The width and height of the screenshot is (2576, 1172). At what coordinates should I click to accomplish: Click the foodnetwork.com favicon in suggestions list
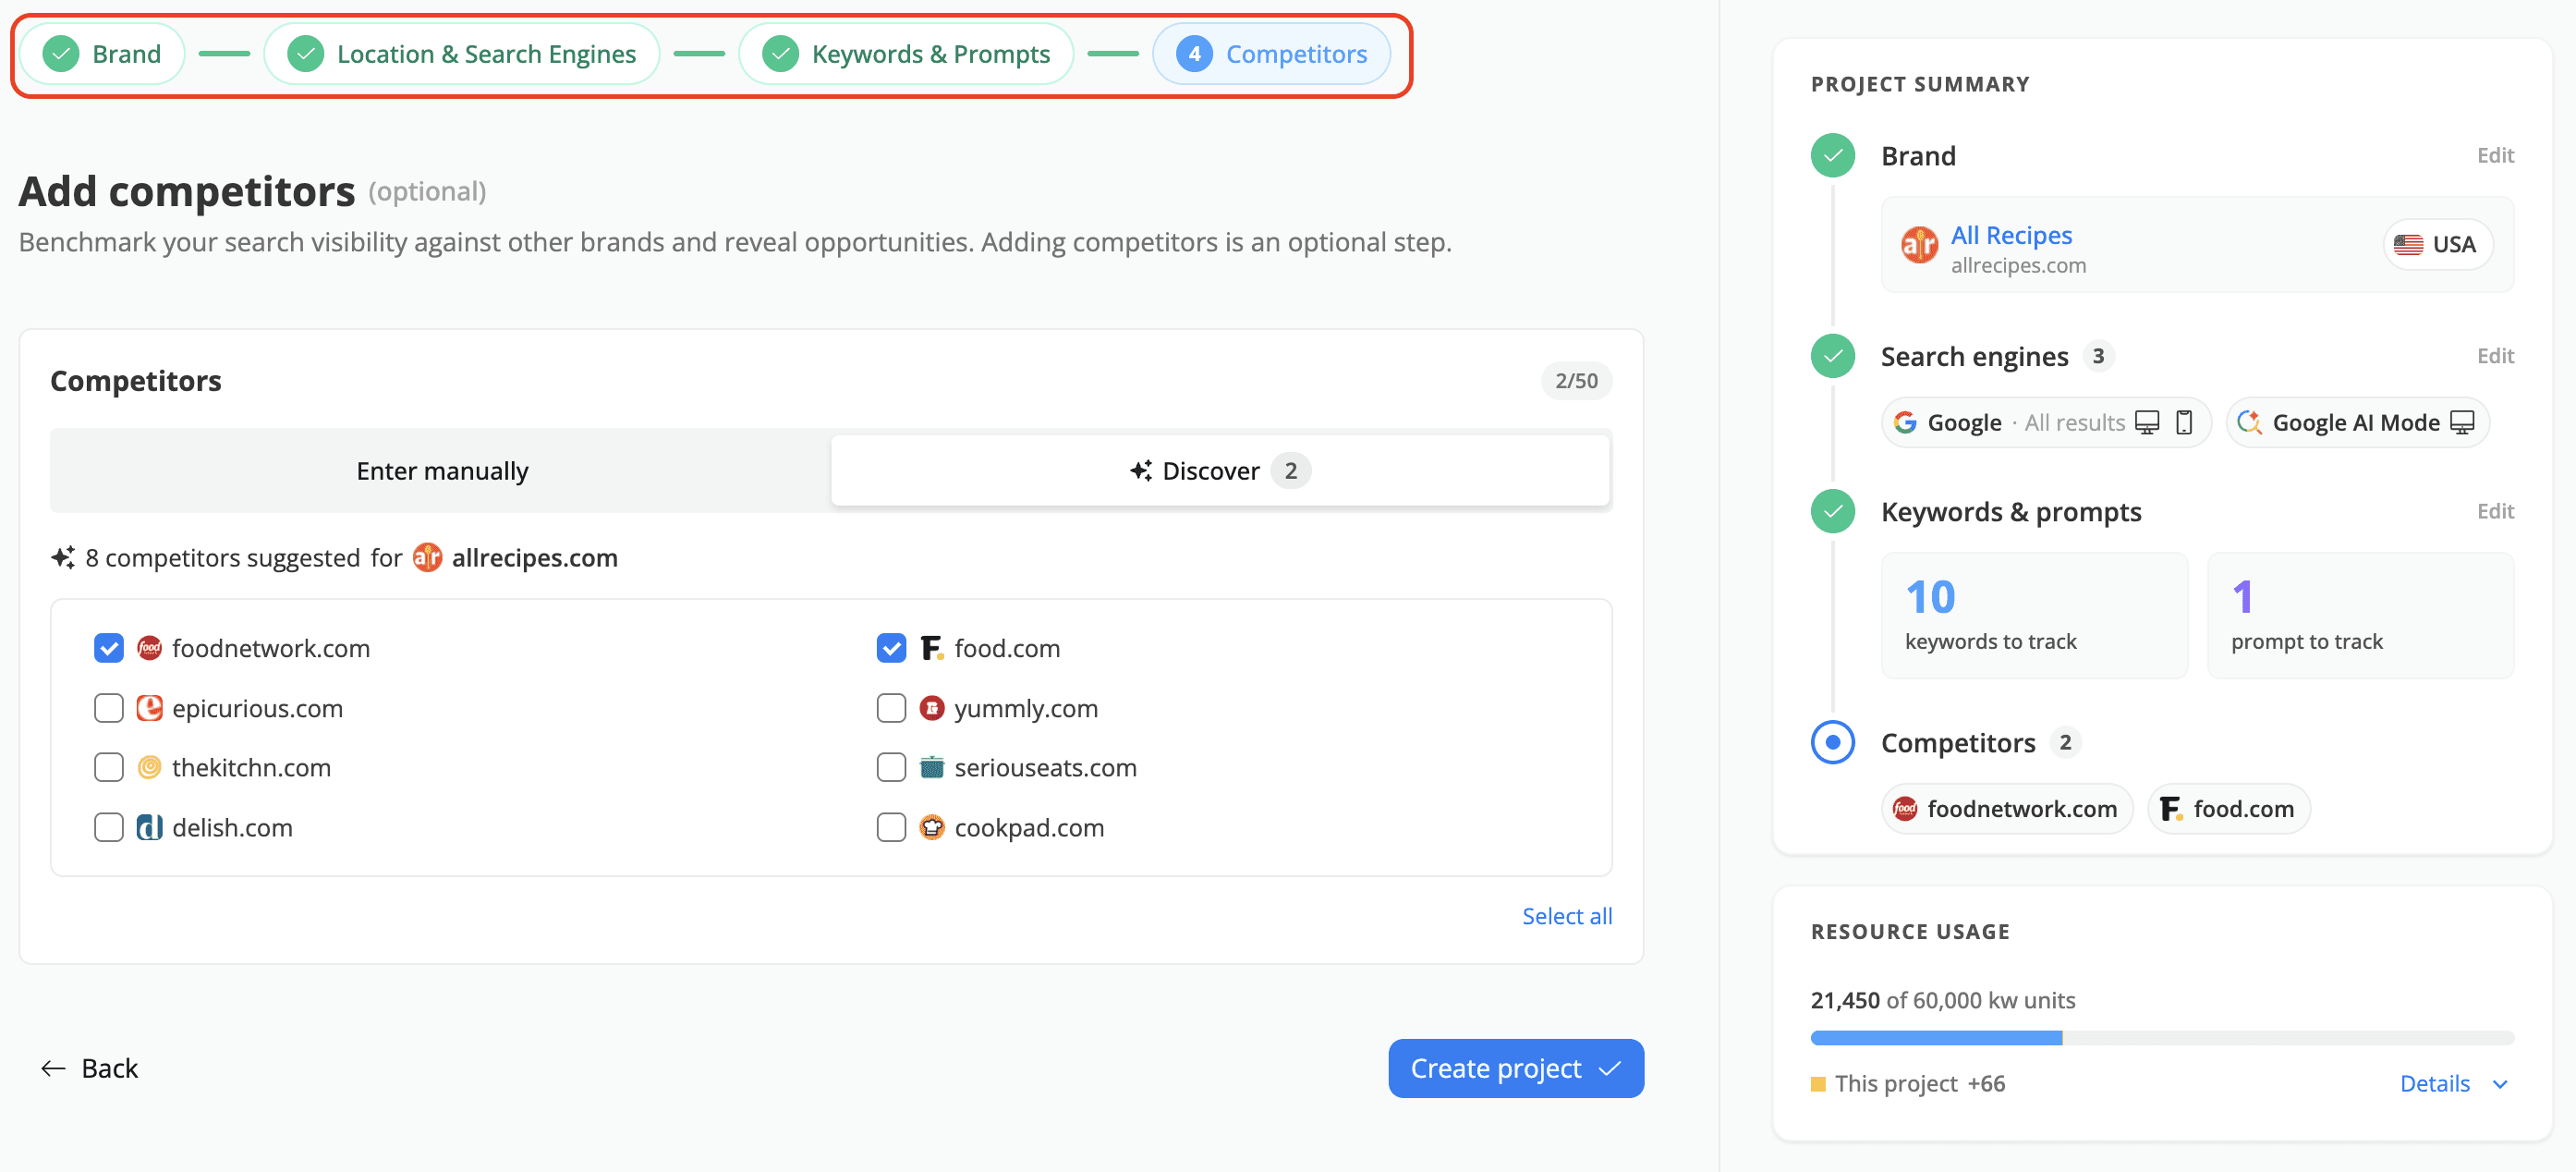(149, 648)
